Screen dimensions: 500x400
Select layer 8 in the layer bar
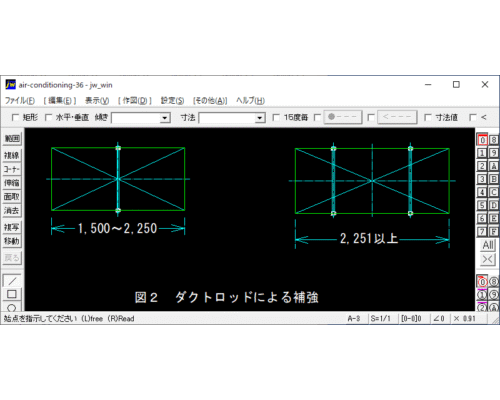(x=494, y=140)
